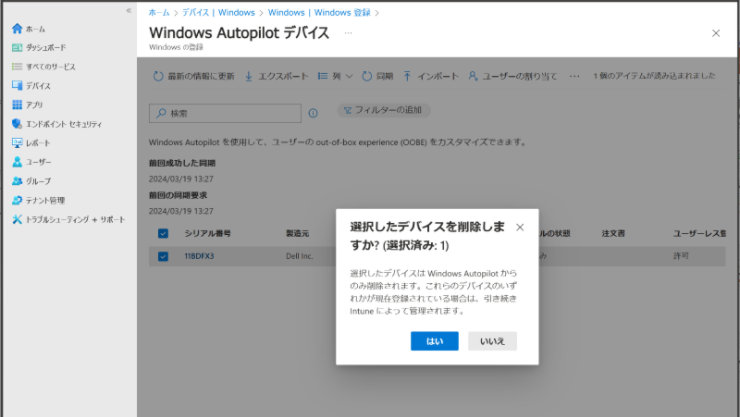Open Users (ユーザー) in the sidebar
740x417 pixels.
tap(32, 162)
